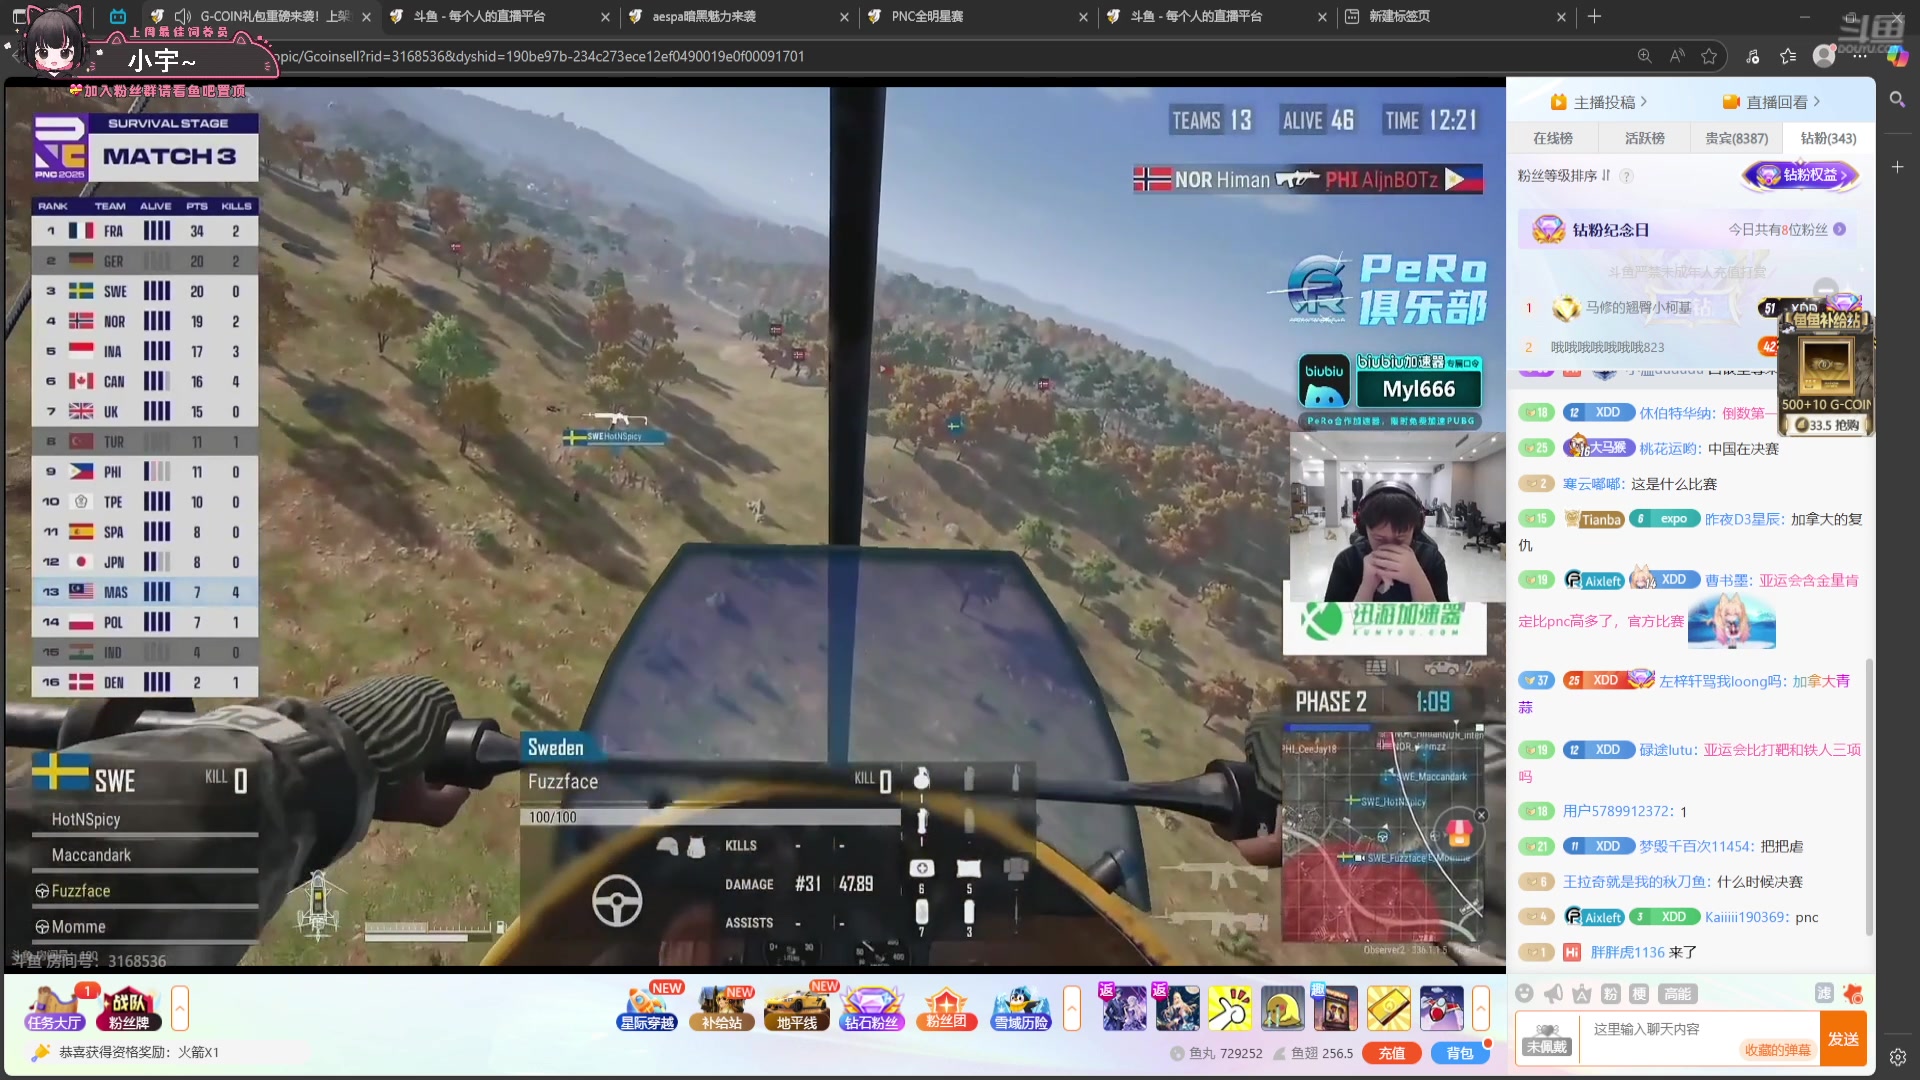Screen dimensions: 1920x1080
Task: Open the 补给站 supply station icon
Action: coord(722,1008)
